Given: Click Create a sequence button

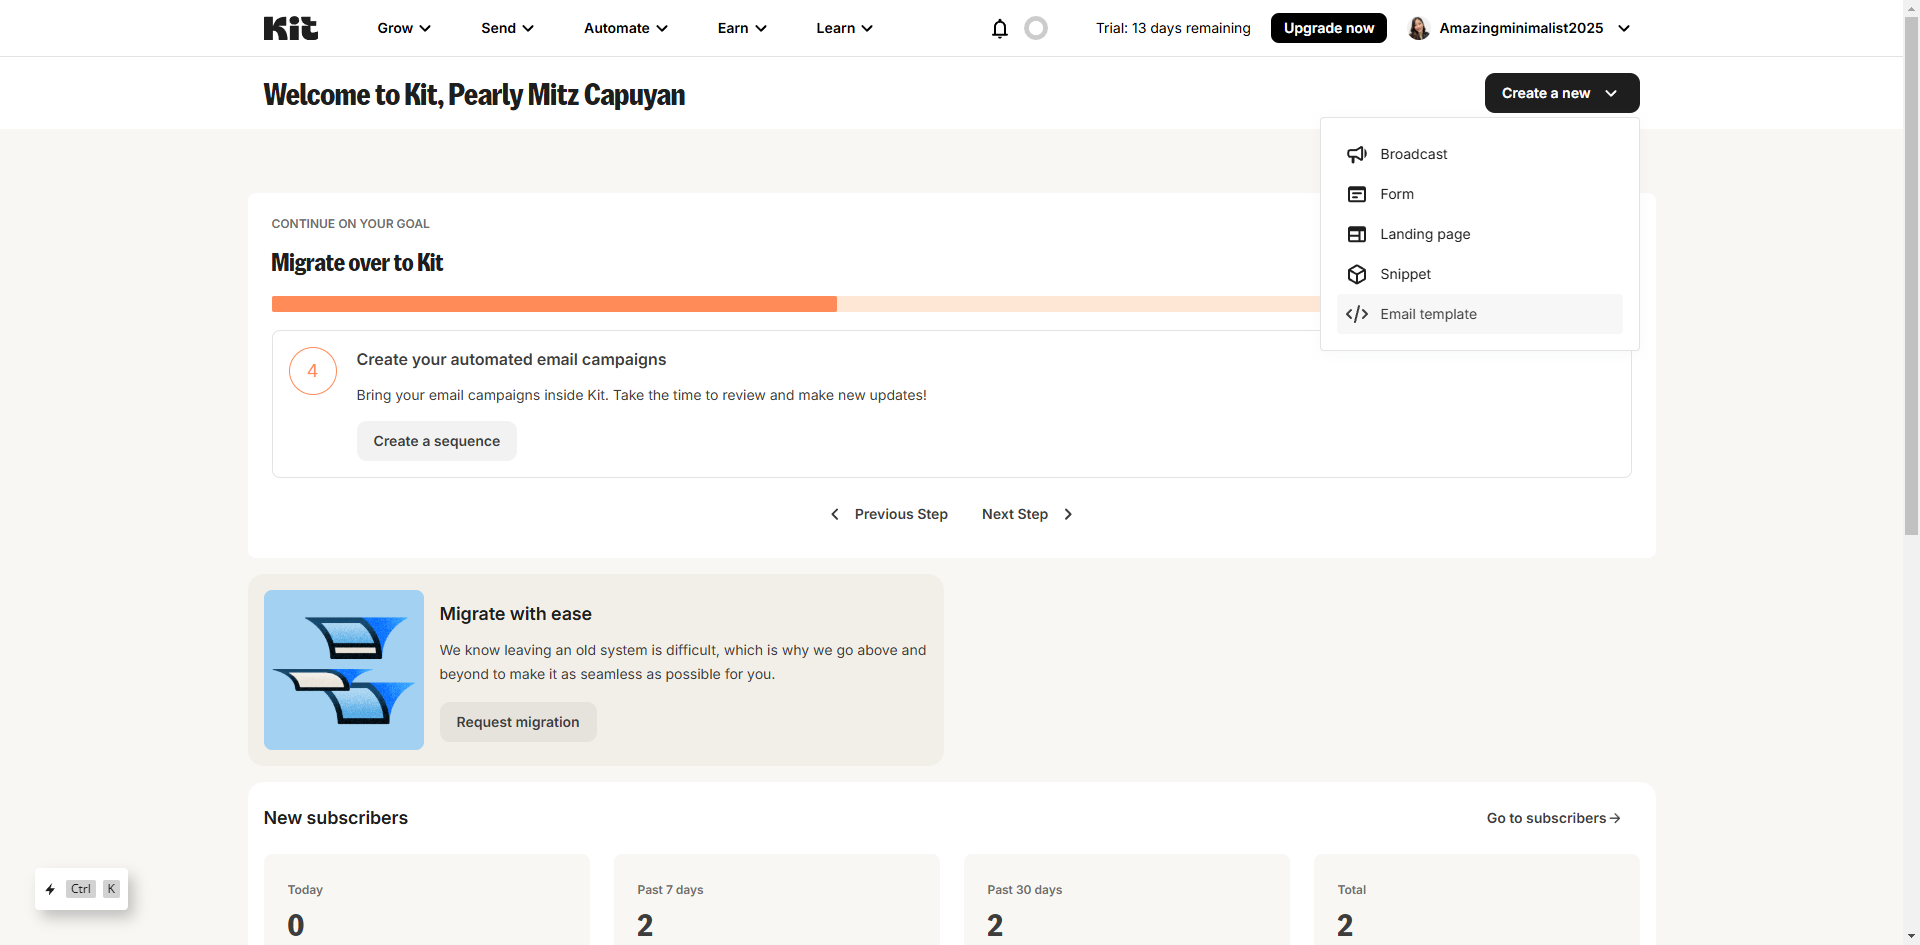Looking at the screenshot, I should (437, 441).
